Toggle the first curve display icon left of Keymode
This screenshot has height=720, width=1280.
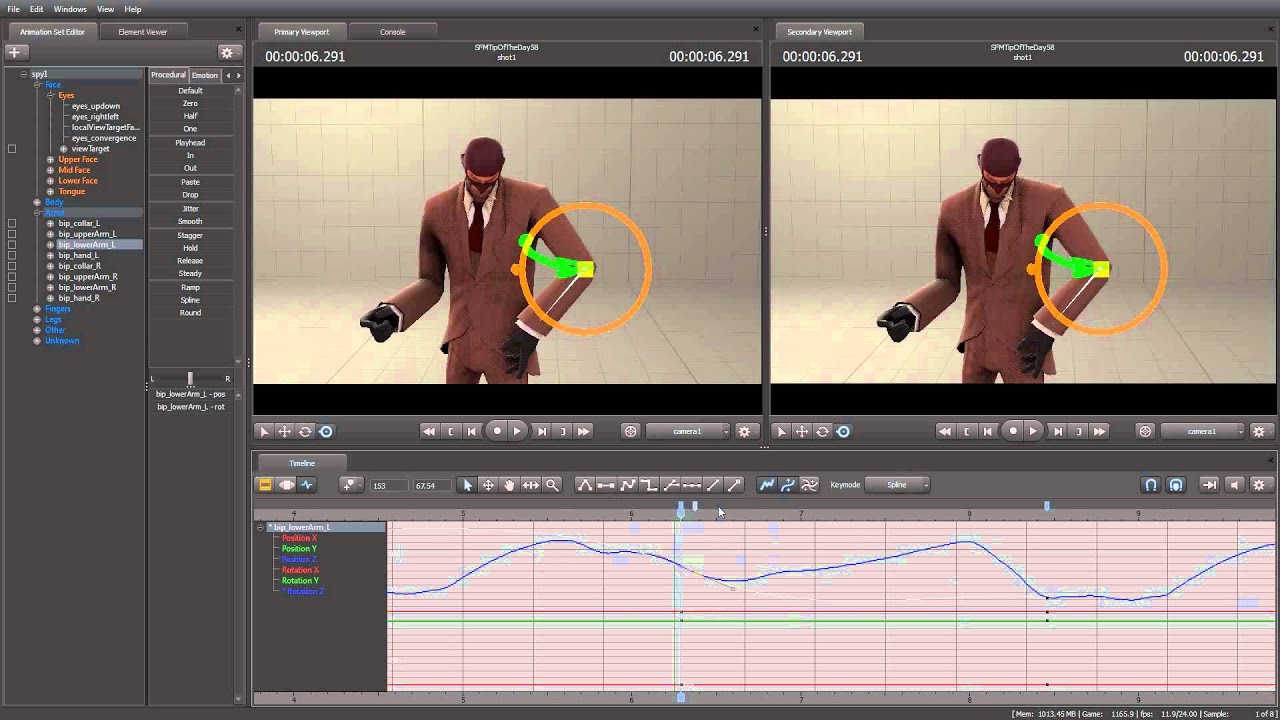[767, 485]
